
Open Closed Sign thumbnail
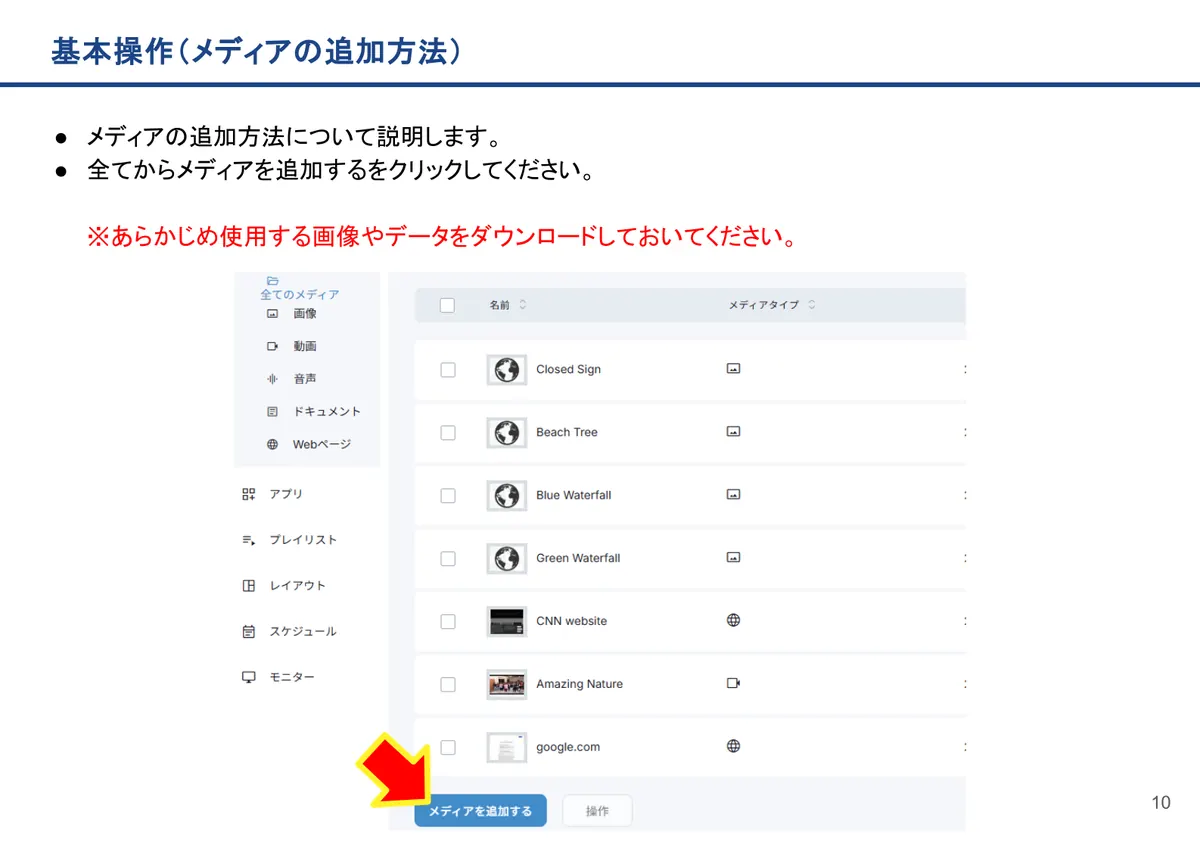coord(507,370)
